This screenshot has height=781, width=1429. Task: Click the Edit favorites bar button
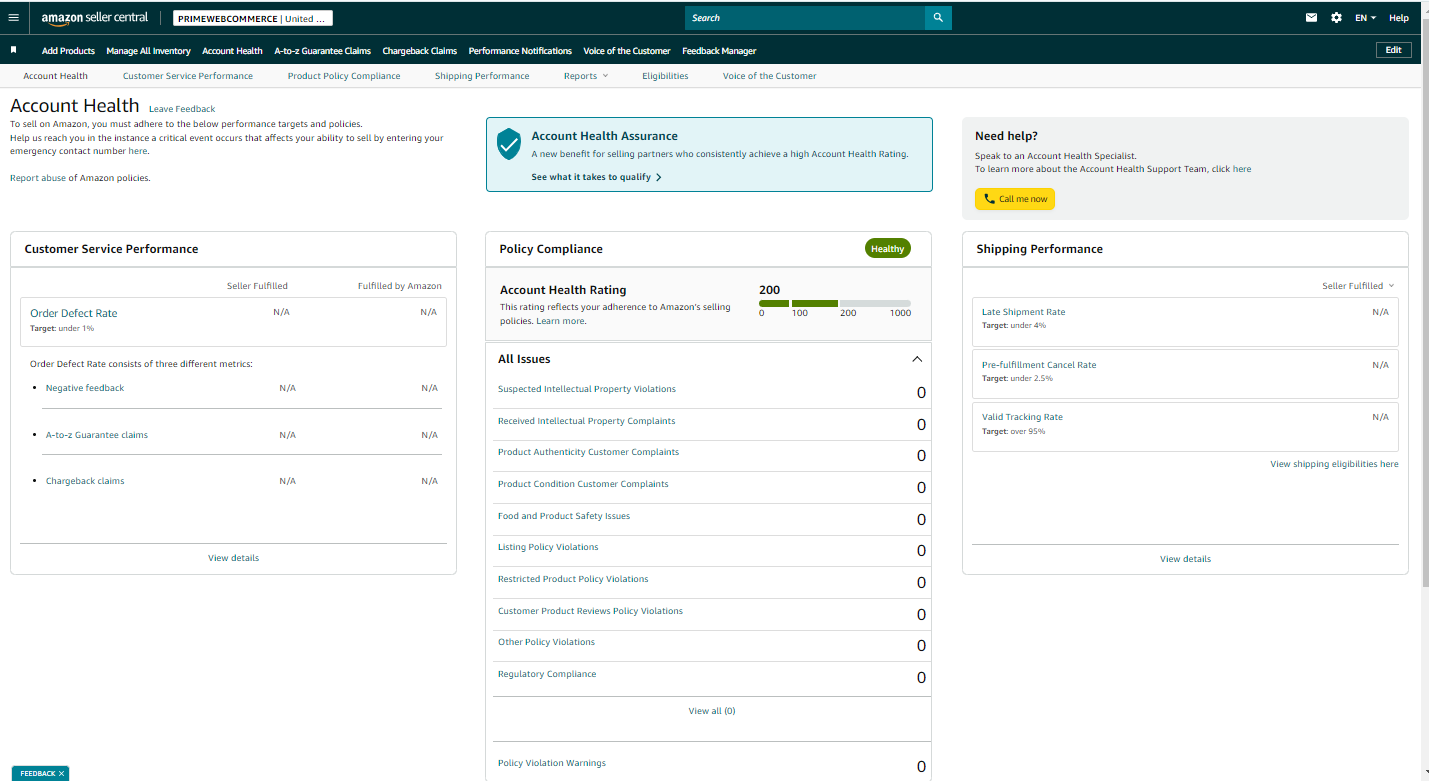[x=1394, y=50]
